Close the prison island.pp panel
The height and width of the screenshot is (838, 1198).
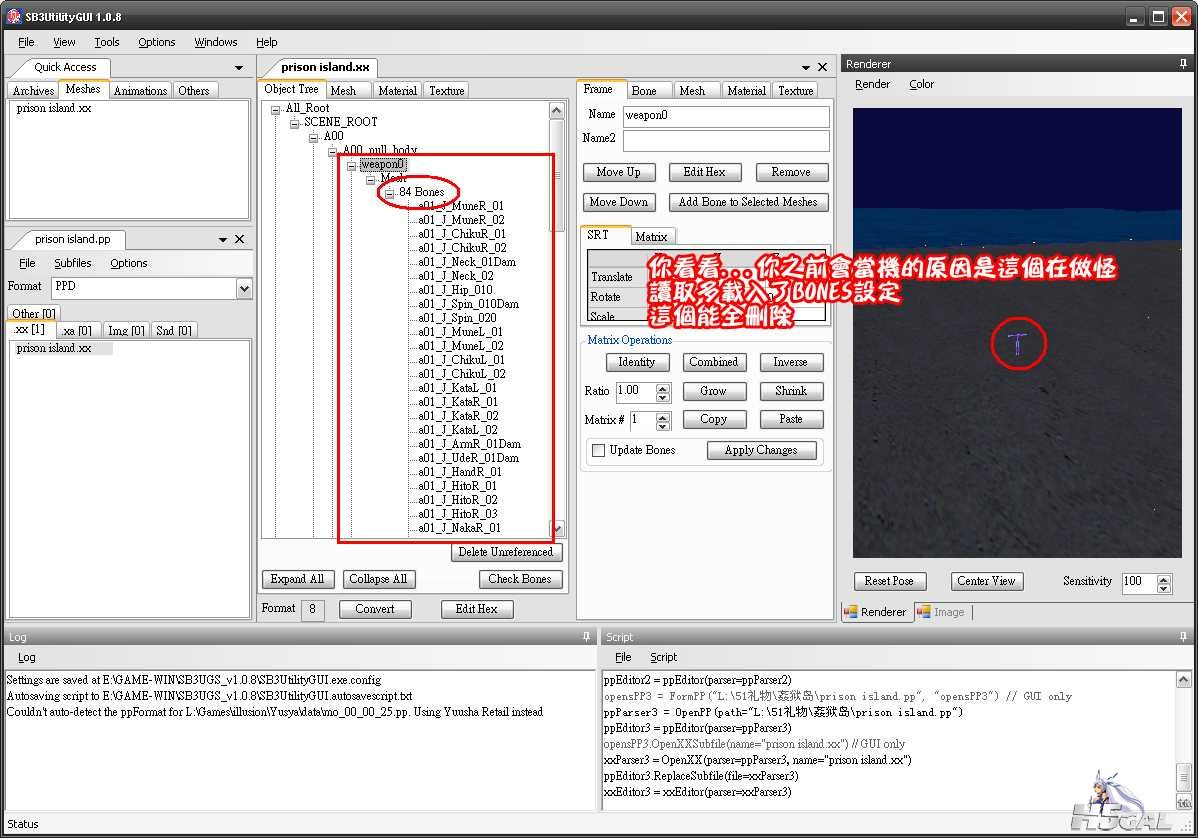click(239, 239)
